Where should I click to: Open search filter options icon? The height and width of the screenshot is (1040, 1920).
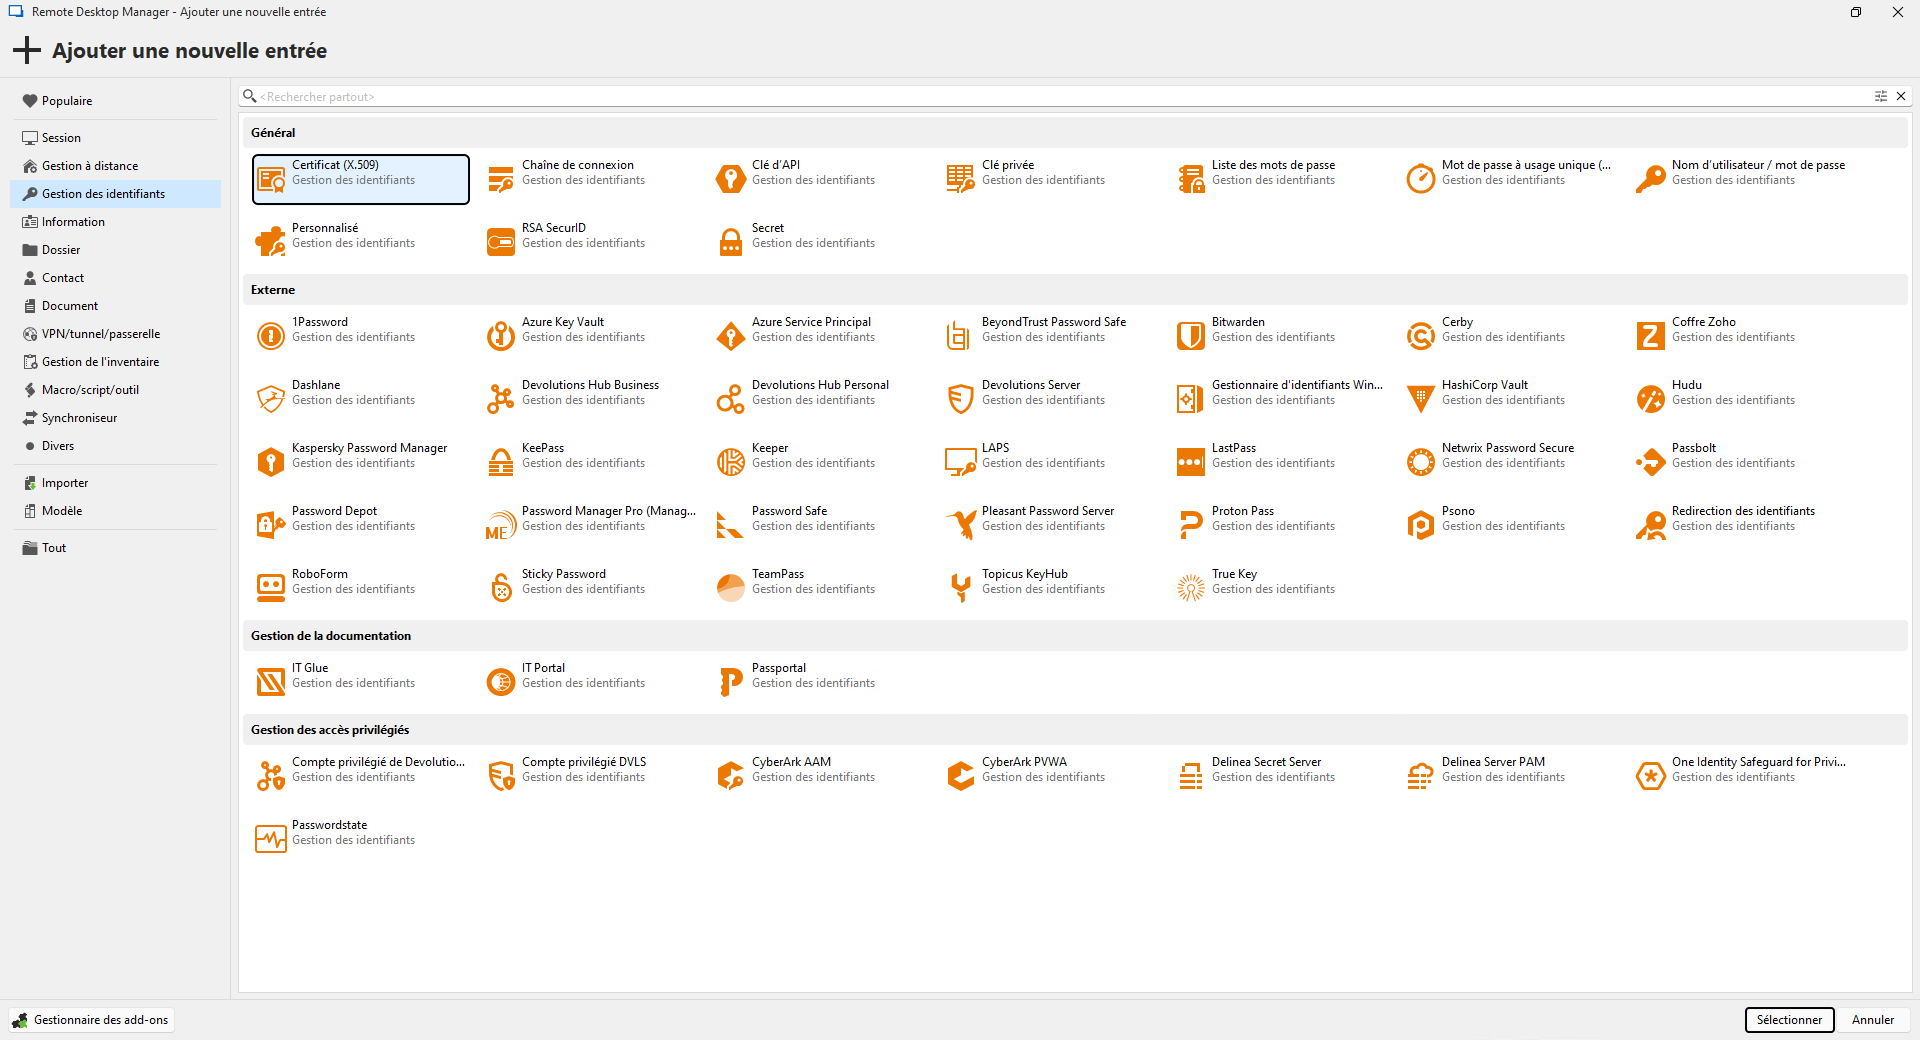(x=1880, y=96)
